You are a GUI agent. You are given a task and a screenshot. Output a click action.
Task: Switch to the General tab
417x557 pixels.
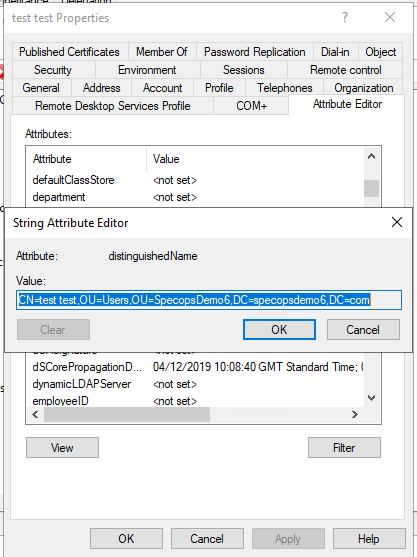click(x=41, y=88)
